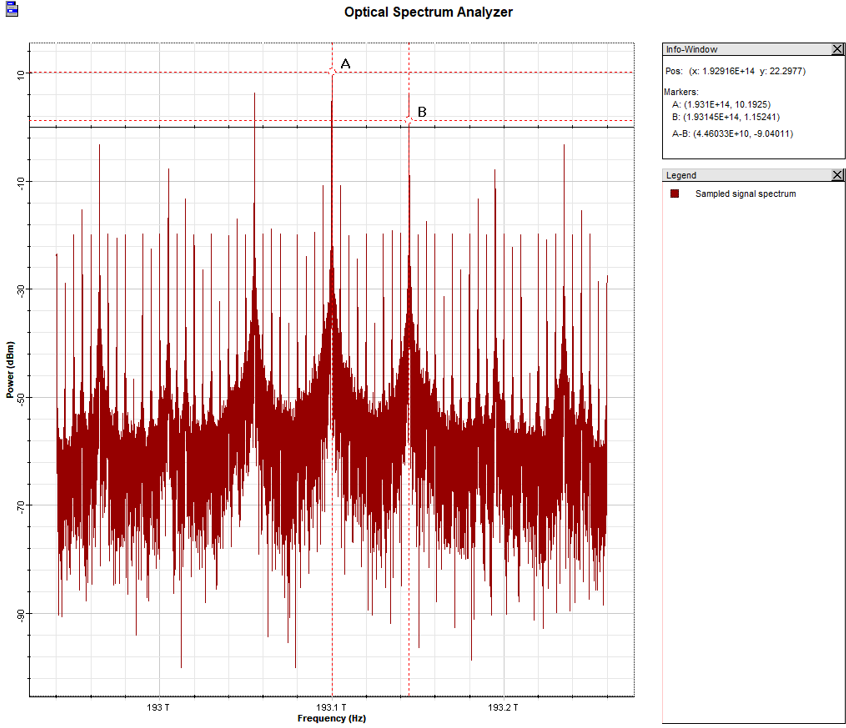The height and width of the screenshot is (728, 846).
Task: Select marker A on the spectrum peak
Action: coord(332,72)
